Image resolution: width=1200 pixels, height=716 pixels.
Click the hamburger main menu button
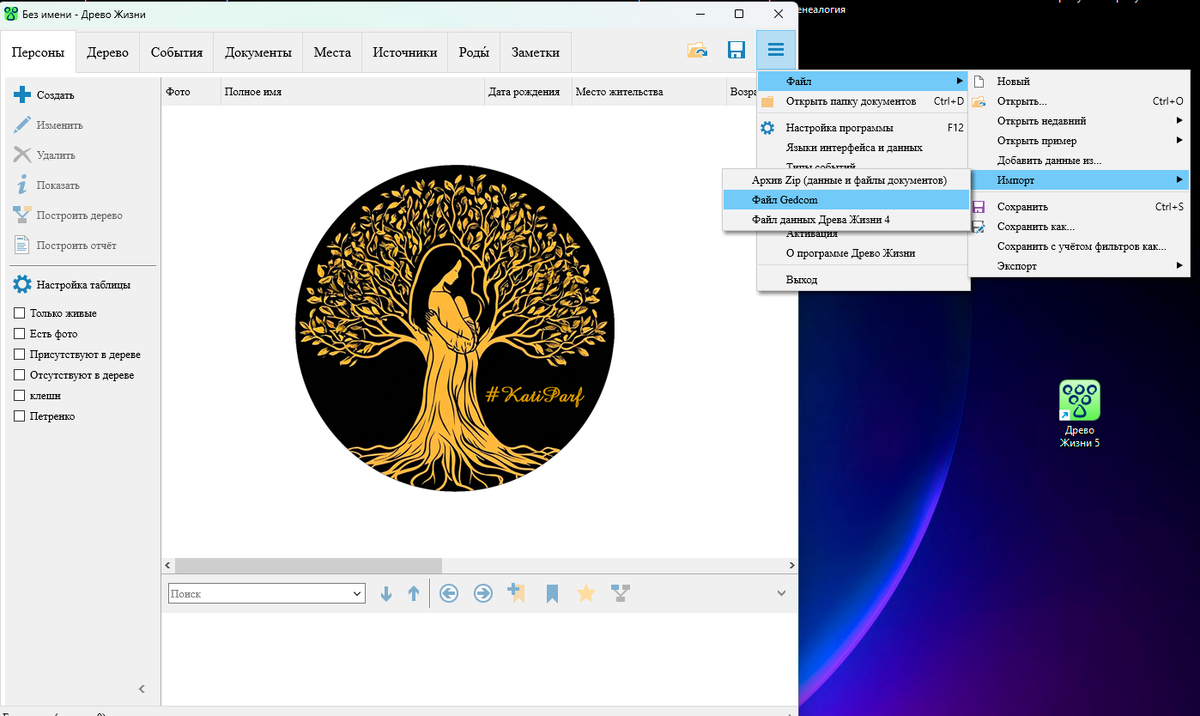[x=776, y=51]
